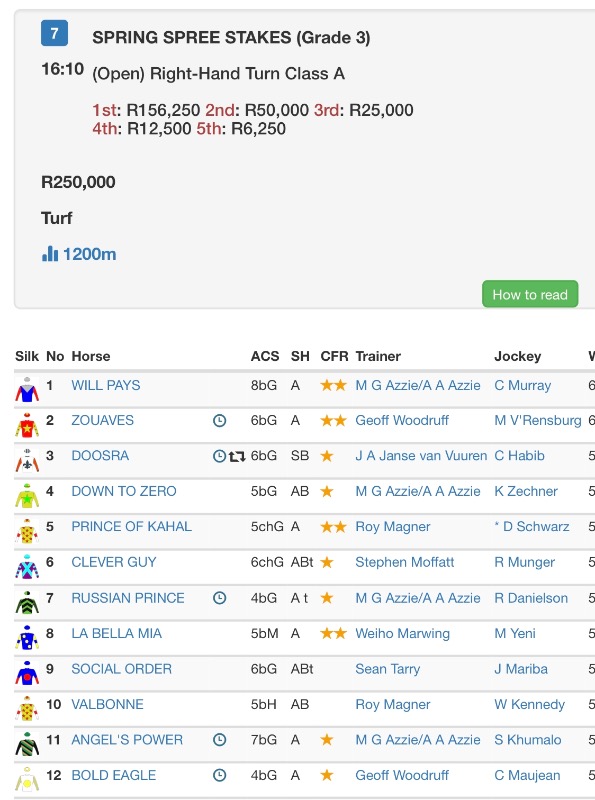Open the 1200m distance link
The width and height of the screenshot is (595, 800).
[x=89, y=254]
